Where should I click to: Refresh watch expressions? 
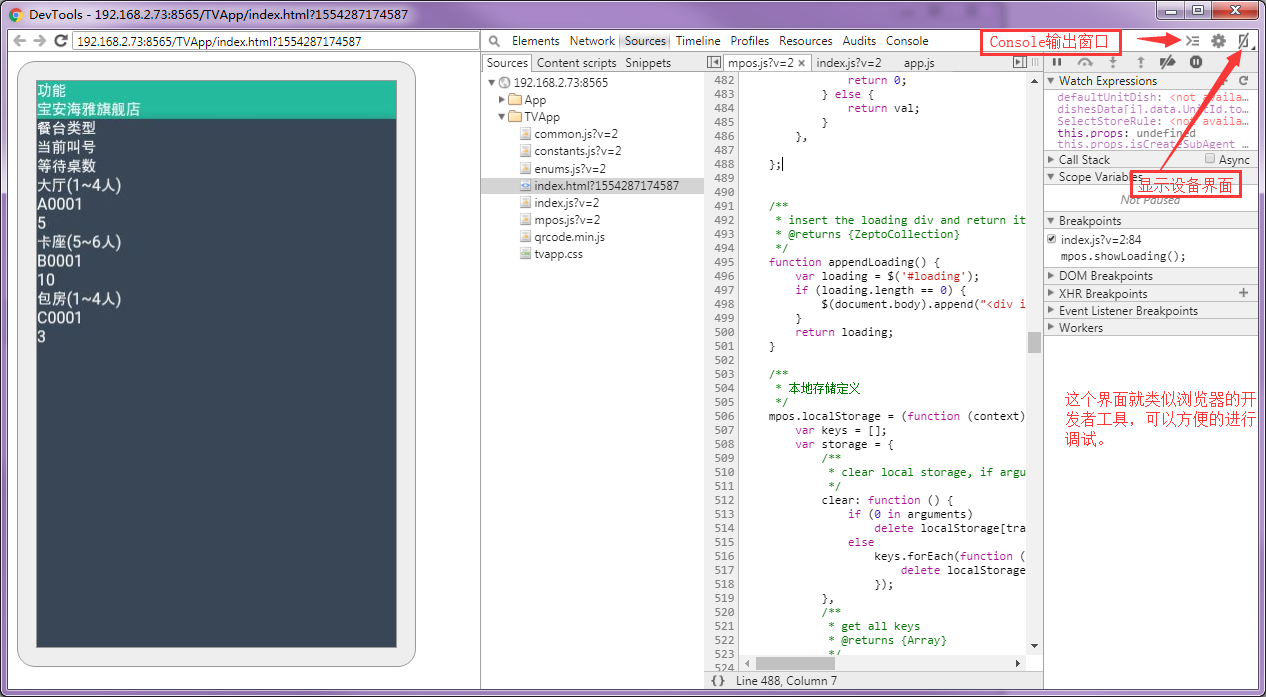[x=1244, y=81]
